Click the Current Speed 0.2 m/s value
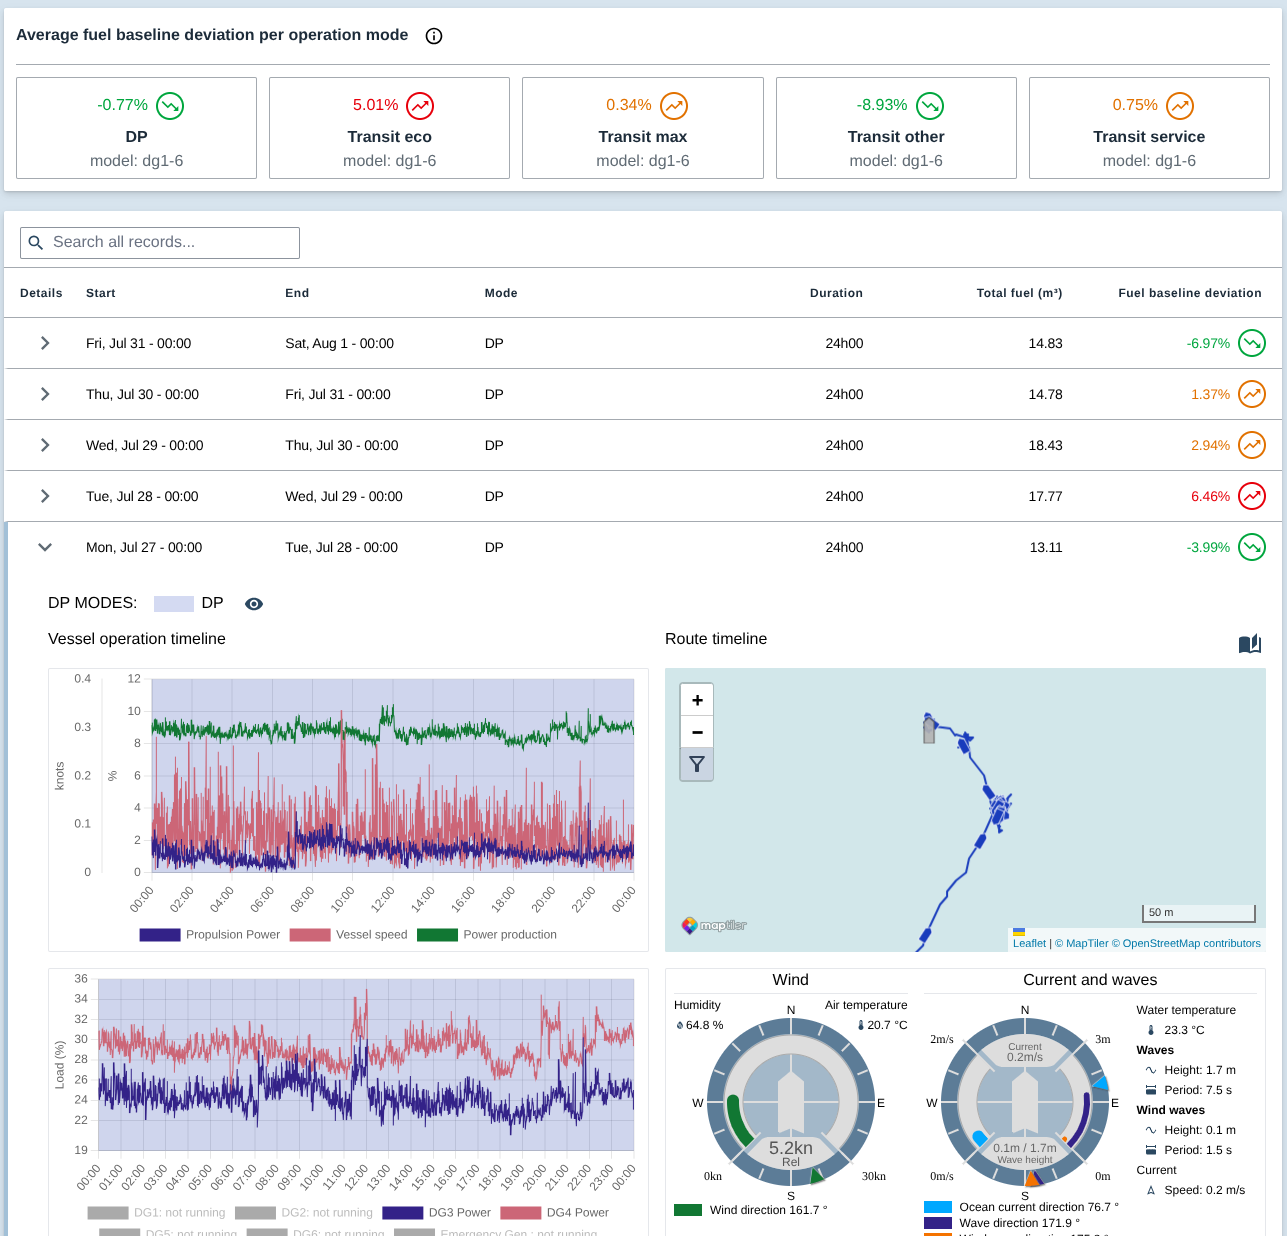Image resolution: width=1287 pixels, height=1236 pixels. [x=1205, y=1190]
